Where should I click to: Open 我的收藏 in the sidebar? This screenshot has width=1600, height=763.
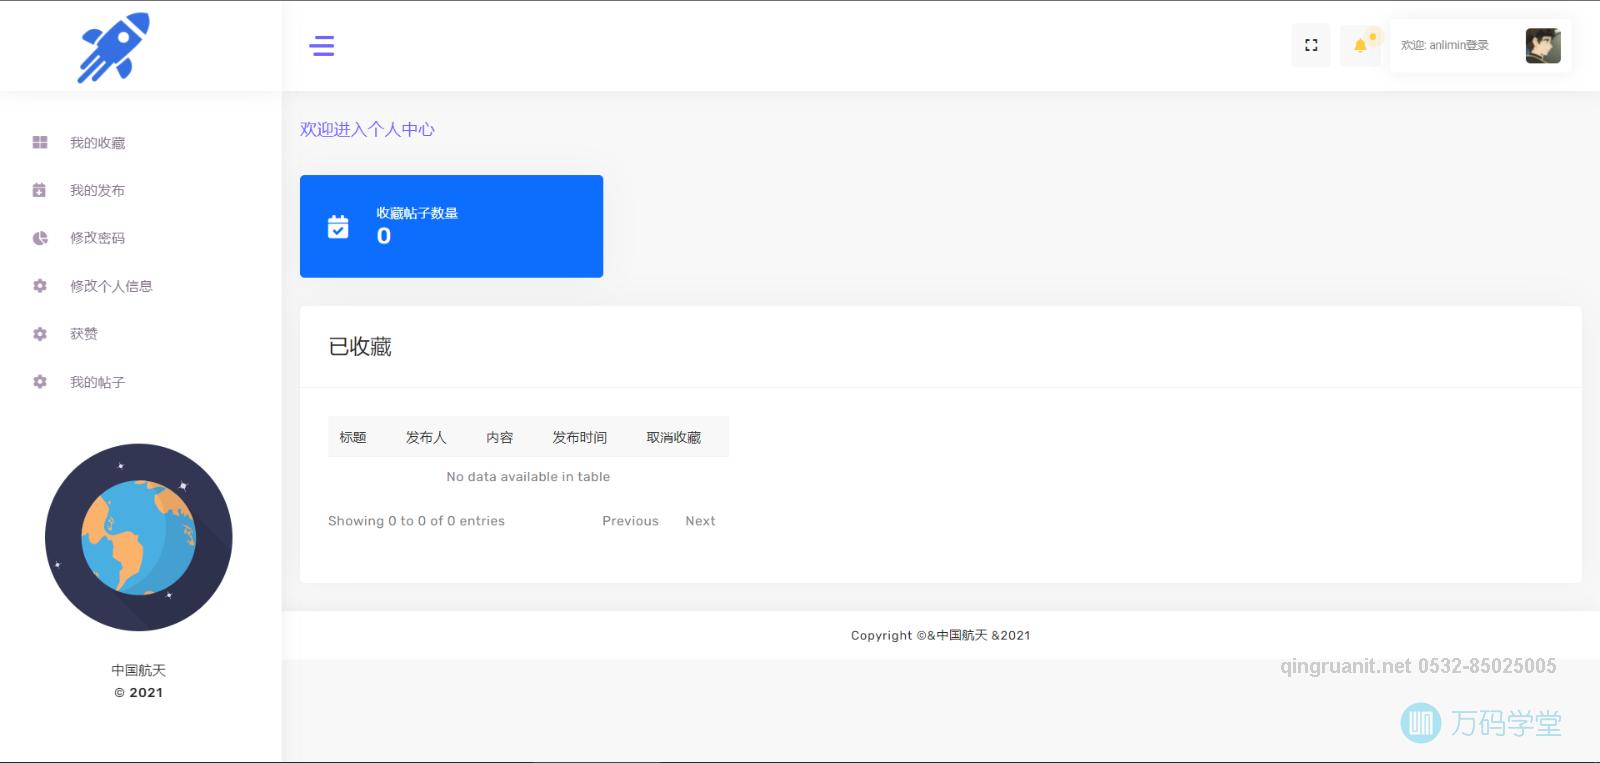(97, 143)
